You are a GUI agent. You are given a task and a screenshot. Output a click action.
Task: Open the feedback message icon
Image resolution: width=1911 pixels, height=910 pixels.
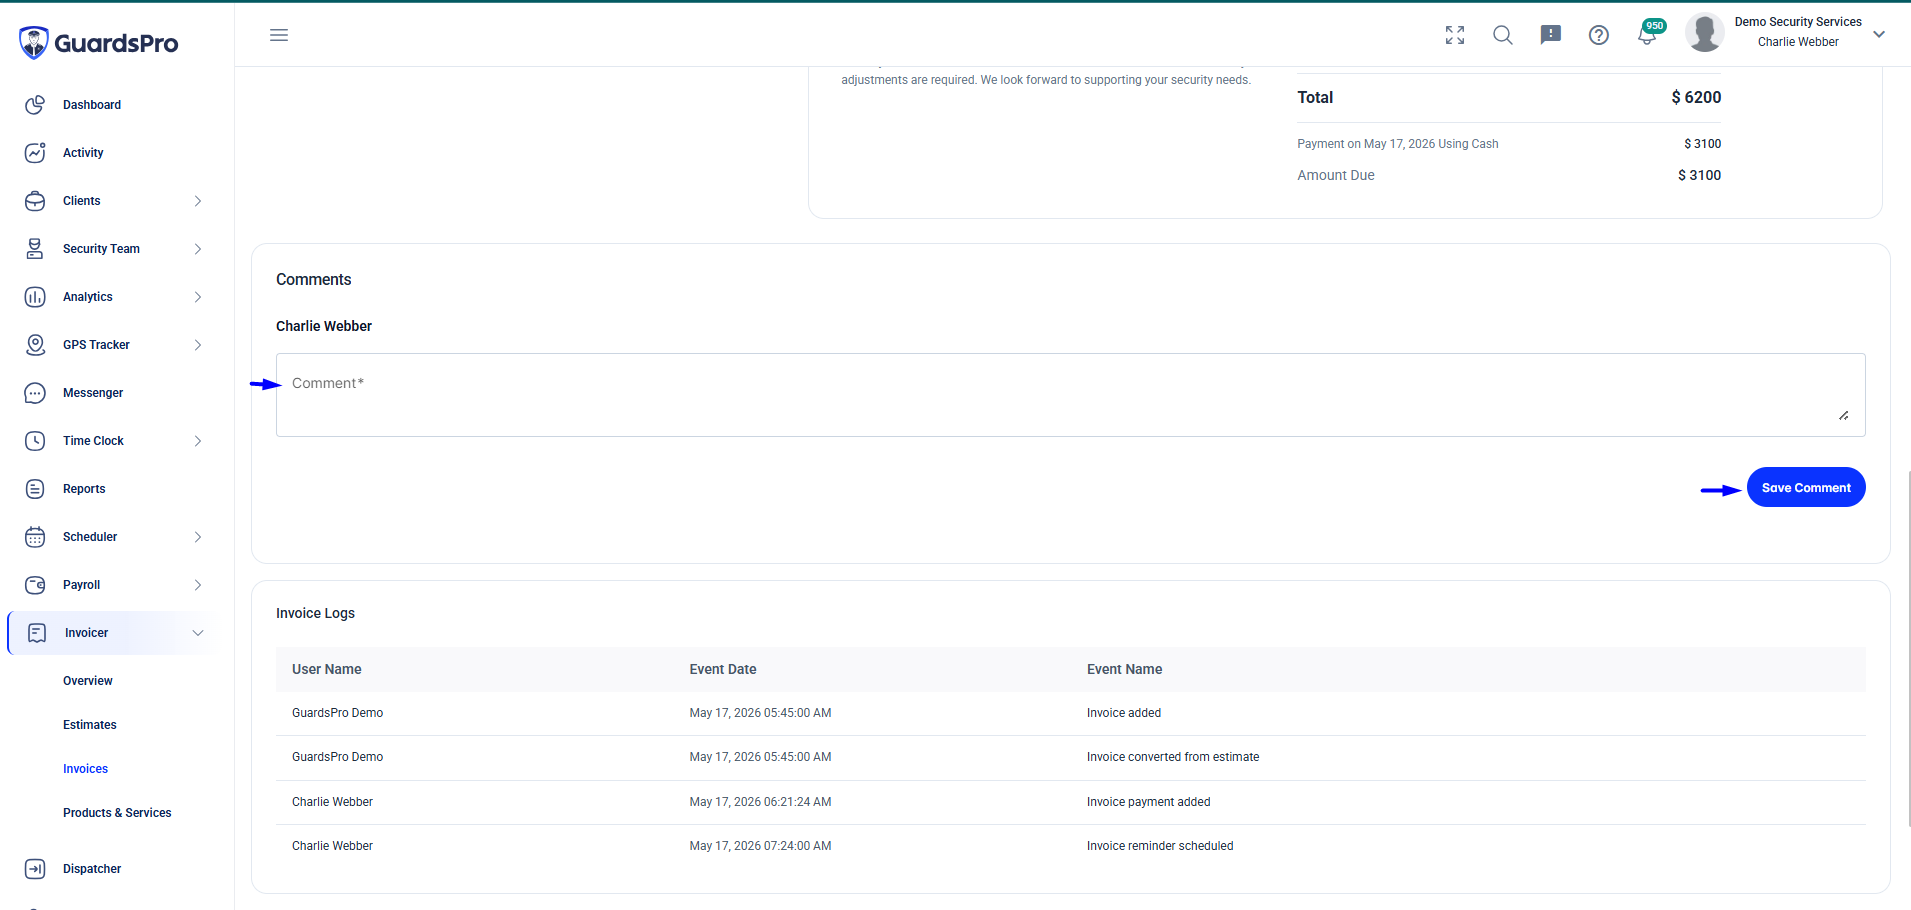(x=1551, y=35)
